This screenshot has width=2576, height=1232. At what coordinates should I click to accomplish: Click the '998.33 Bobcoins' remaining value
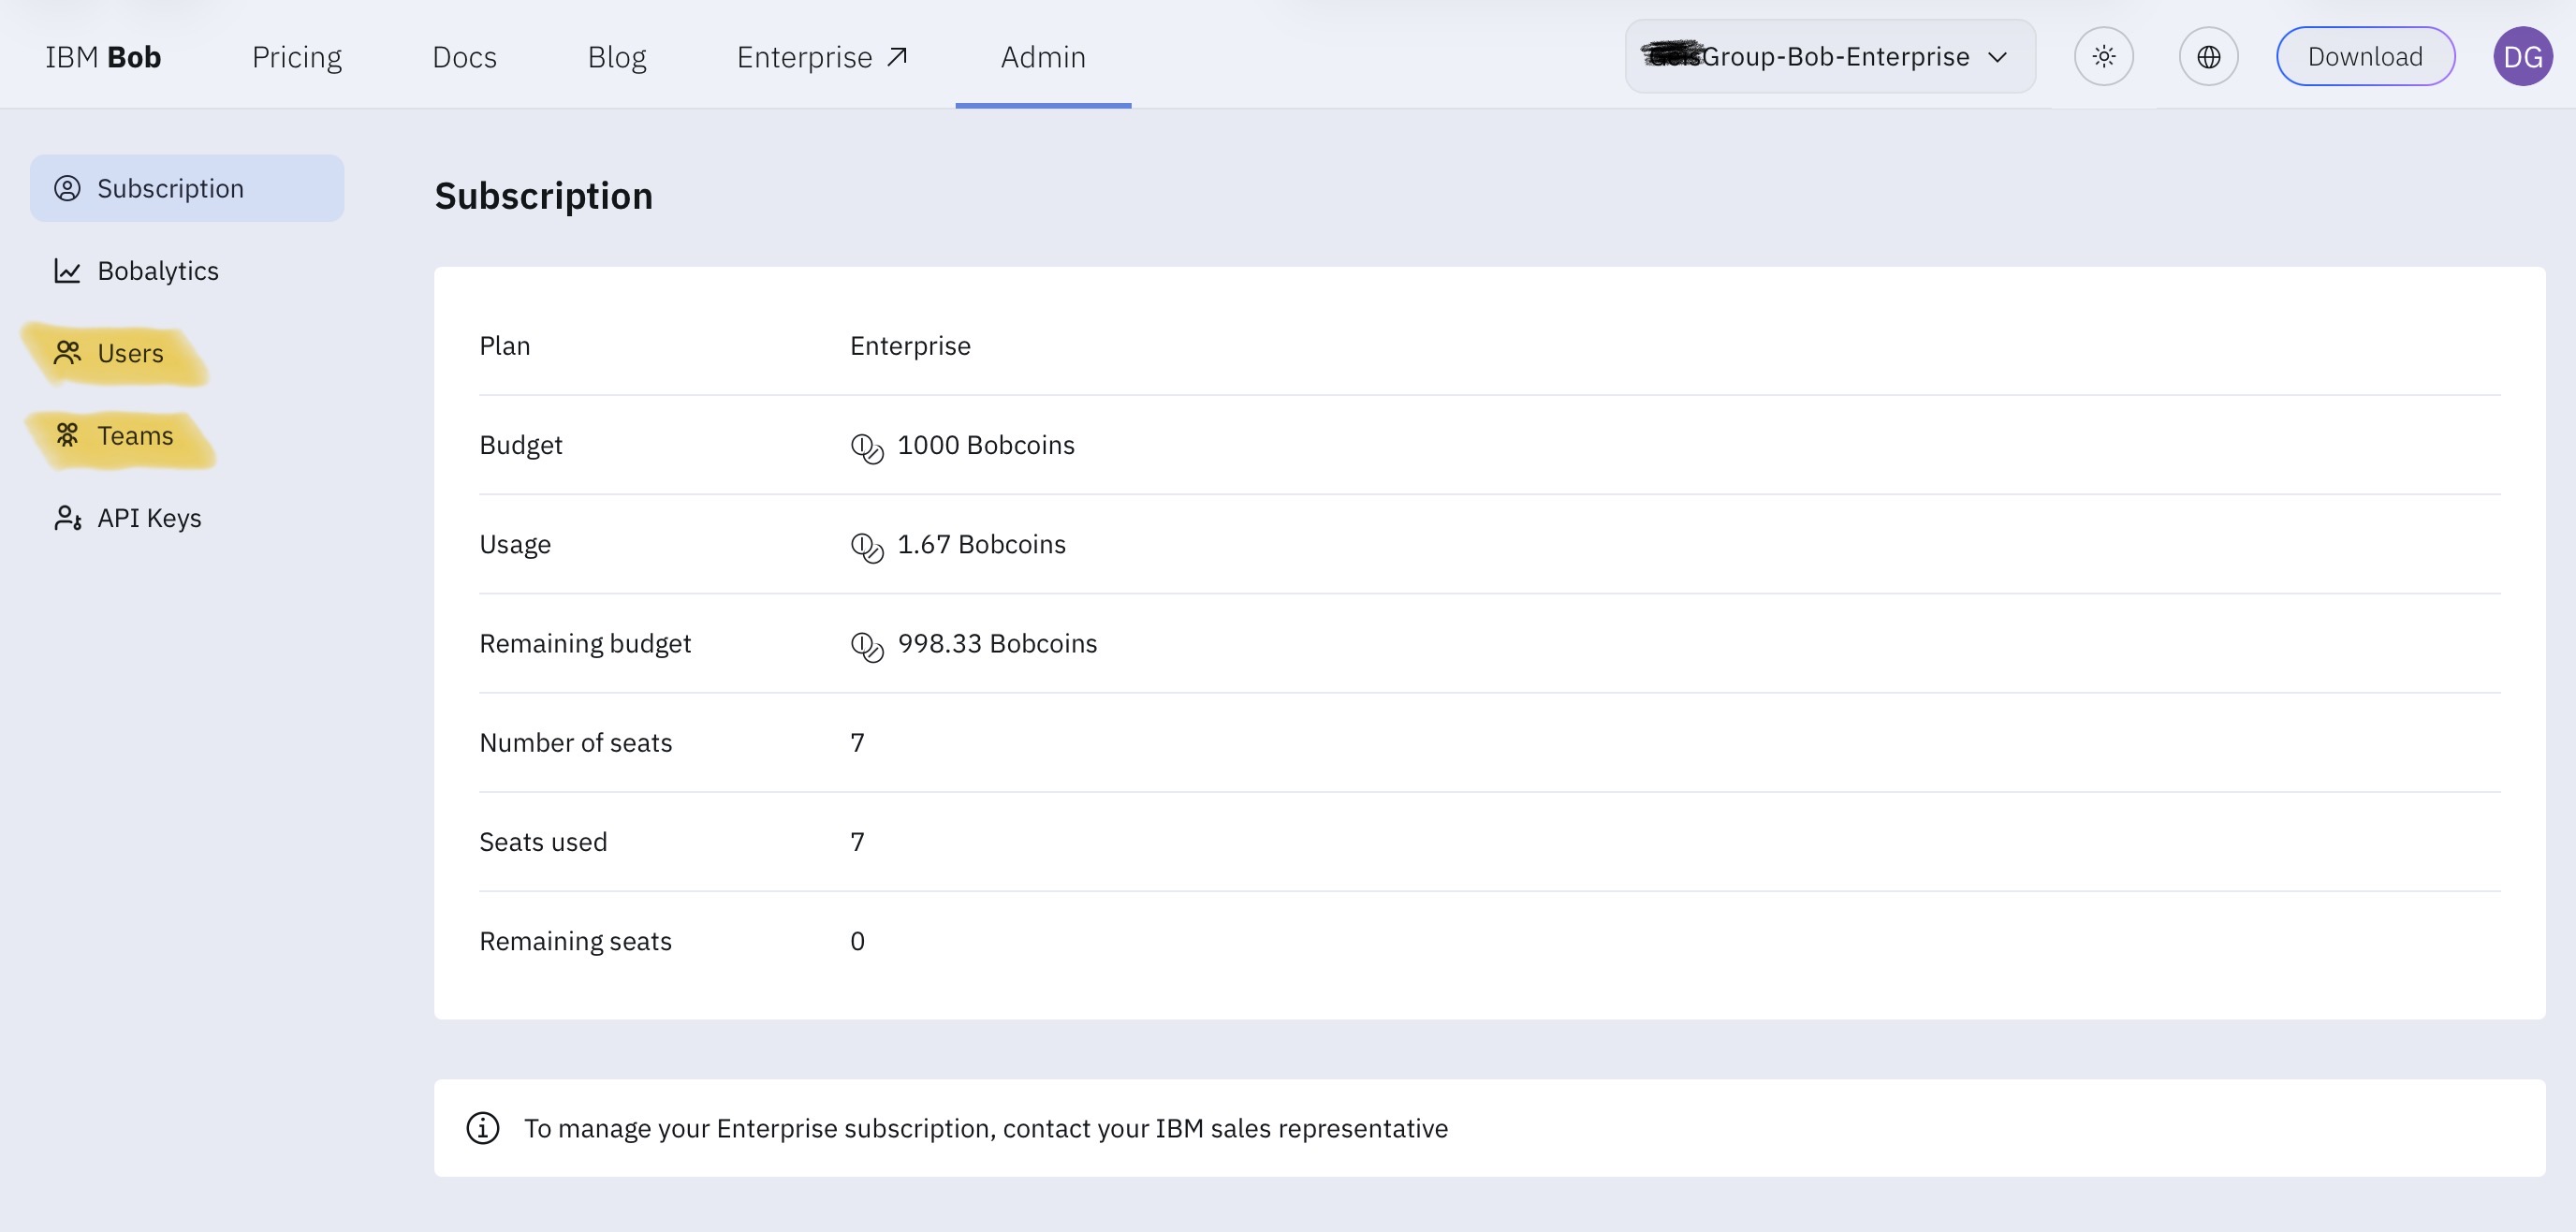point(997,644)
